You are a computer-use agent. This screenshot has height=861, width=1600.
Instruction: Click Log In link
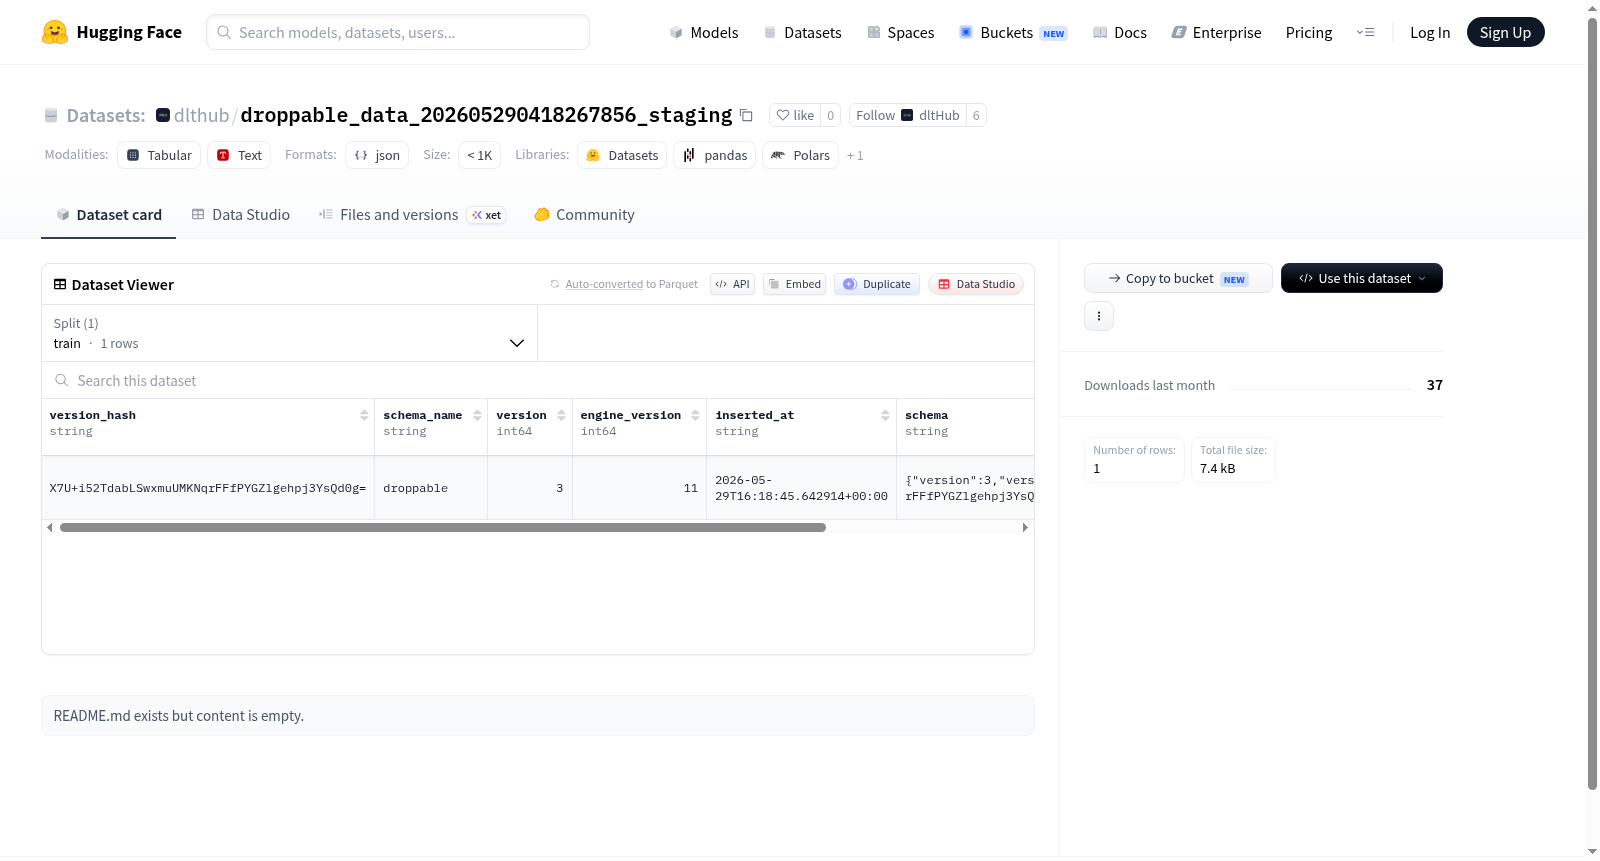(1430, 32)
